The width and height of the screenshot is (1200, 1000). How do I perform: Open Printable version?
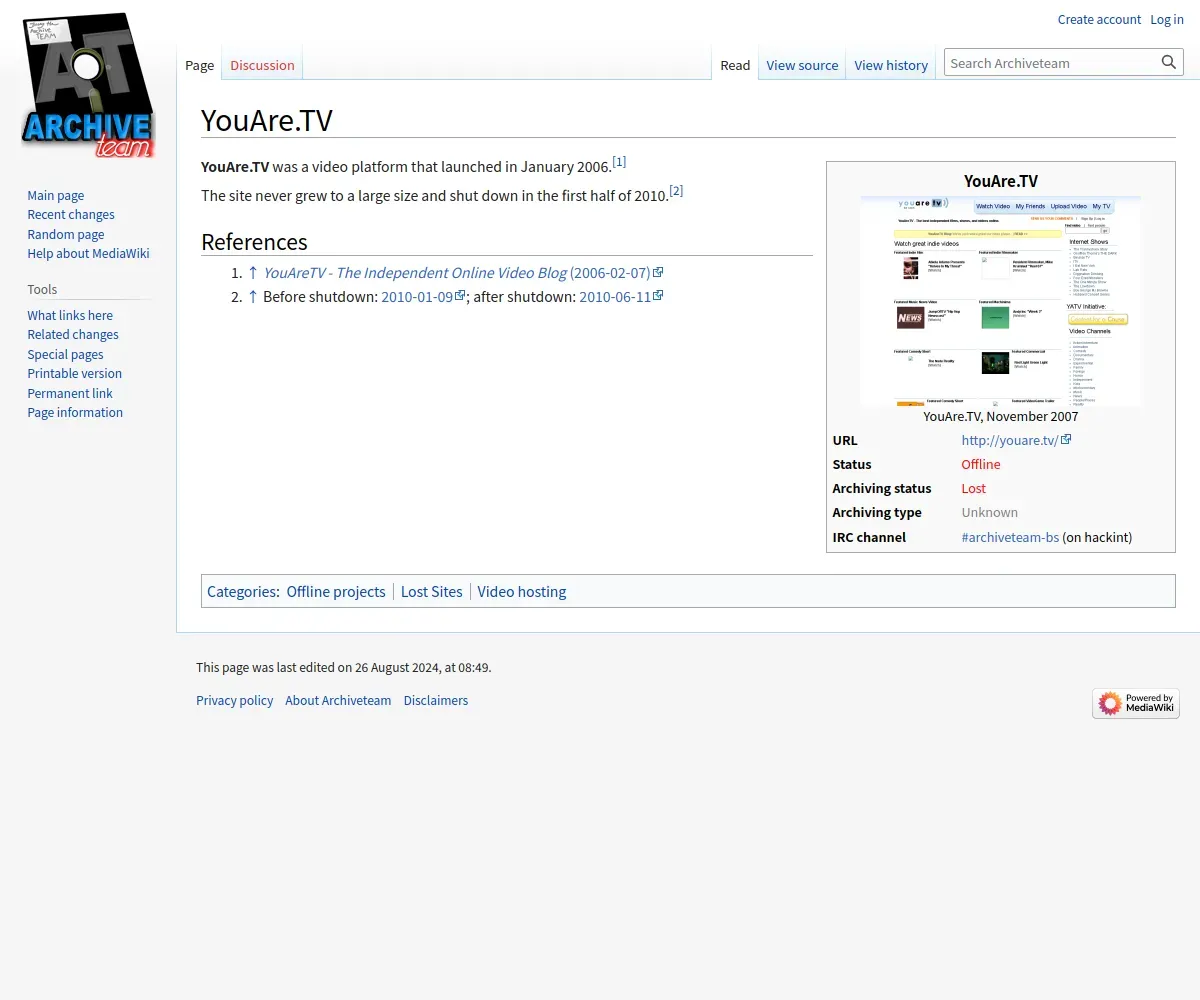75,374
